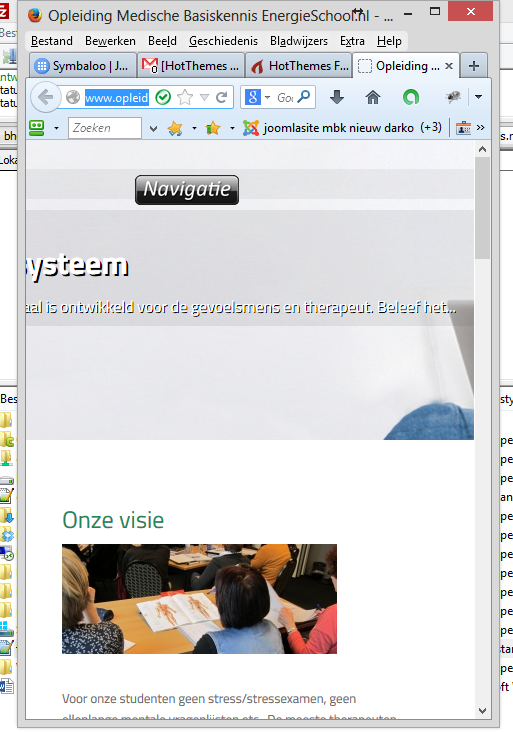The image size is (513, 732).
Task: Open the downloads arrow icon
Action: click(x=337, y=97)
